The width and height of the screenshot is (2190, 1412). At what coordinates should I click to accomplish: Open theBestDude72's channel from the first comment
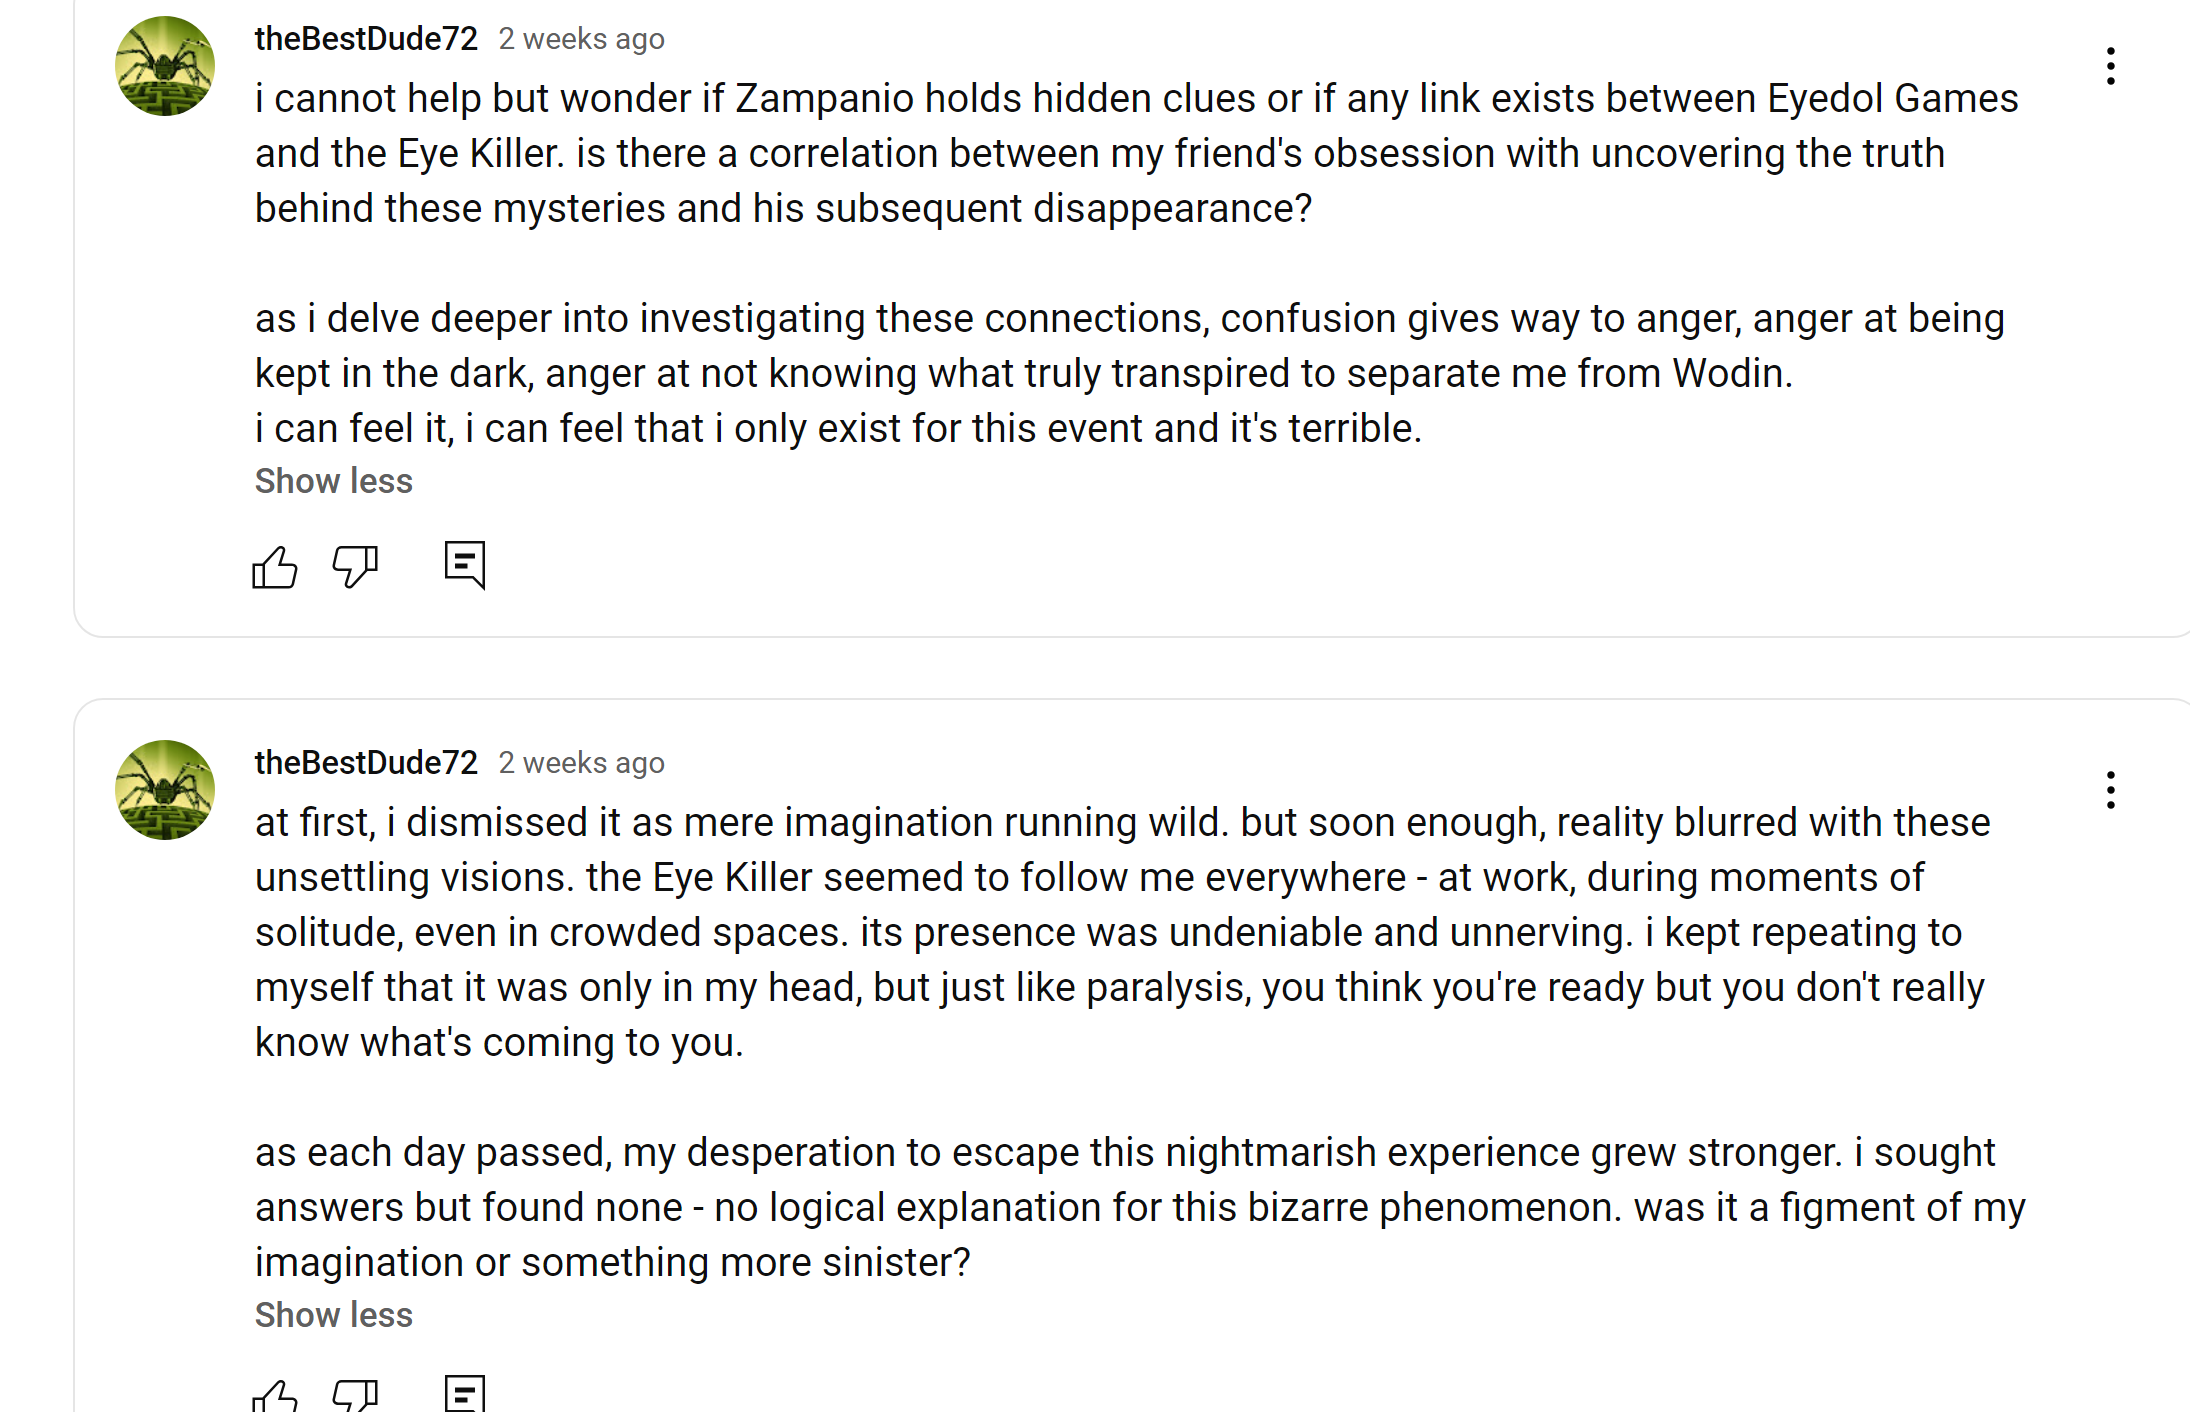click(366, 39)
